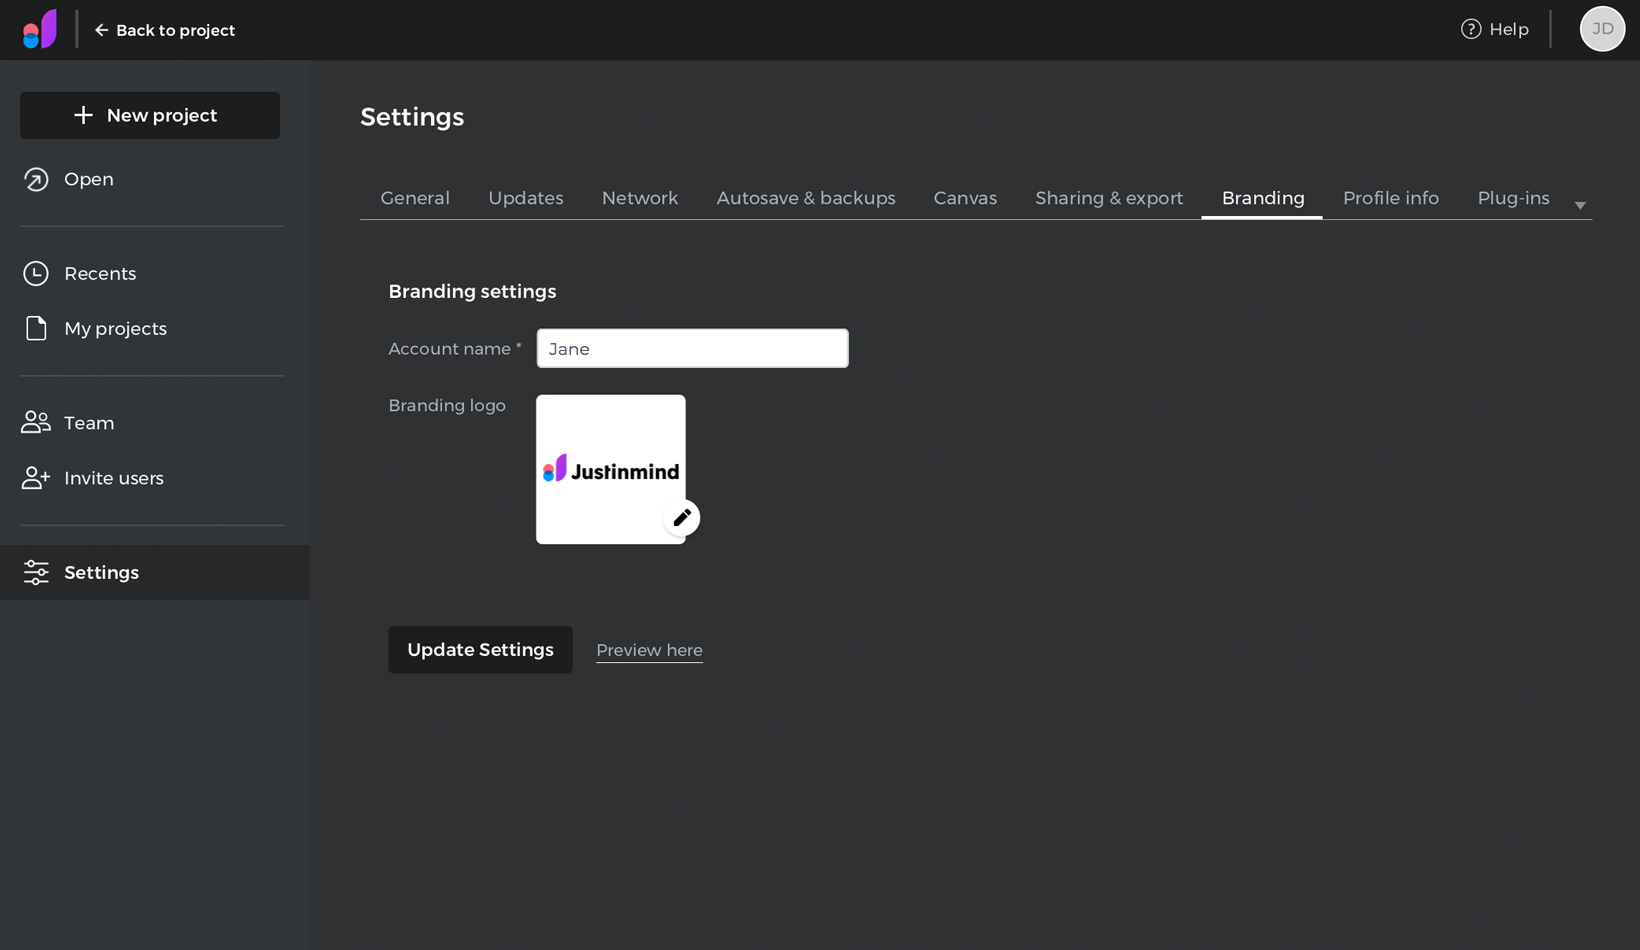Click the Account name input field
The height and width of the screenshot is (950, 1640).
click(692, 348)
